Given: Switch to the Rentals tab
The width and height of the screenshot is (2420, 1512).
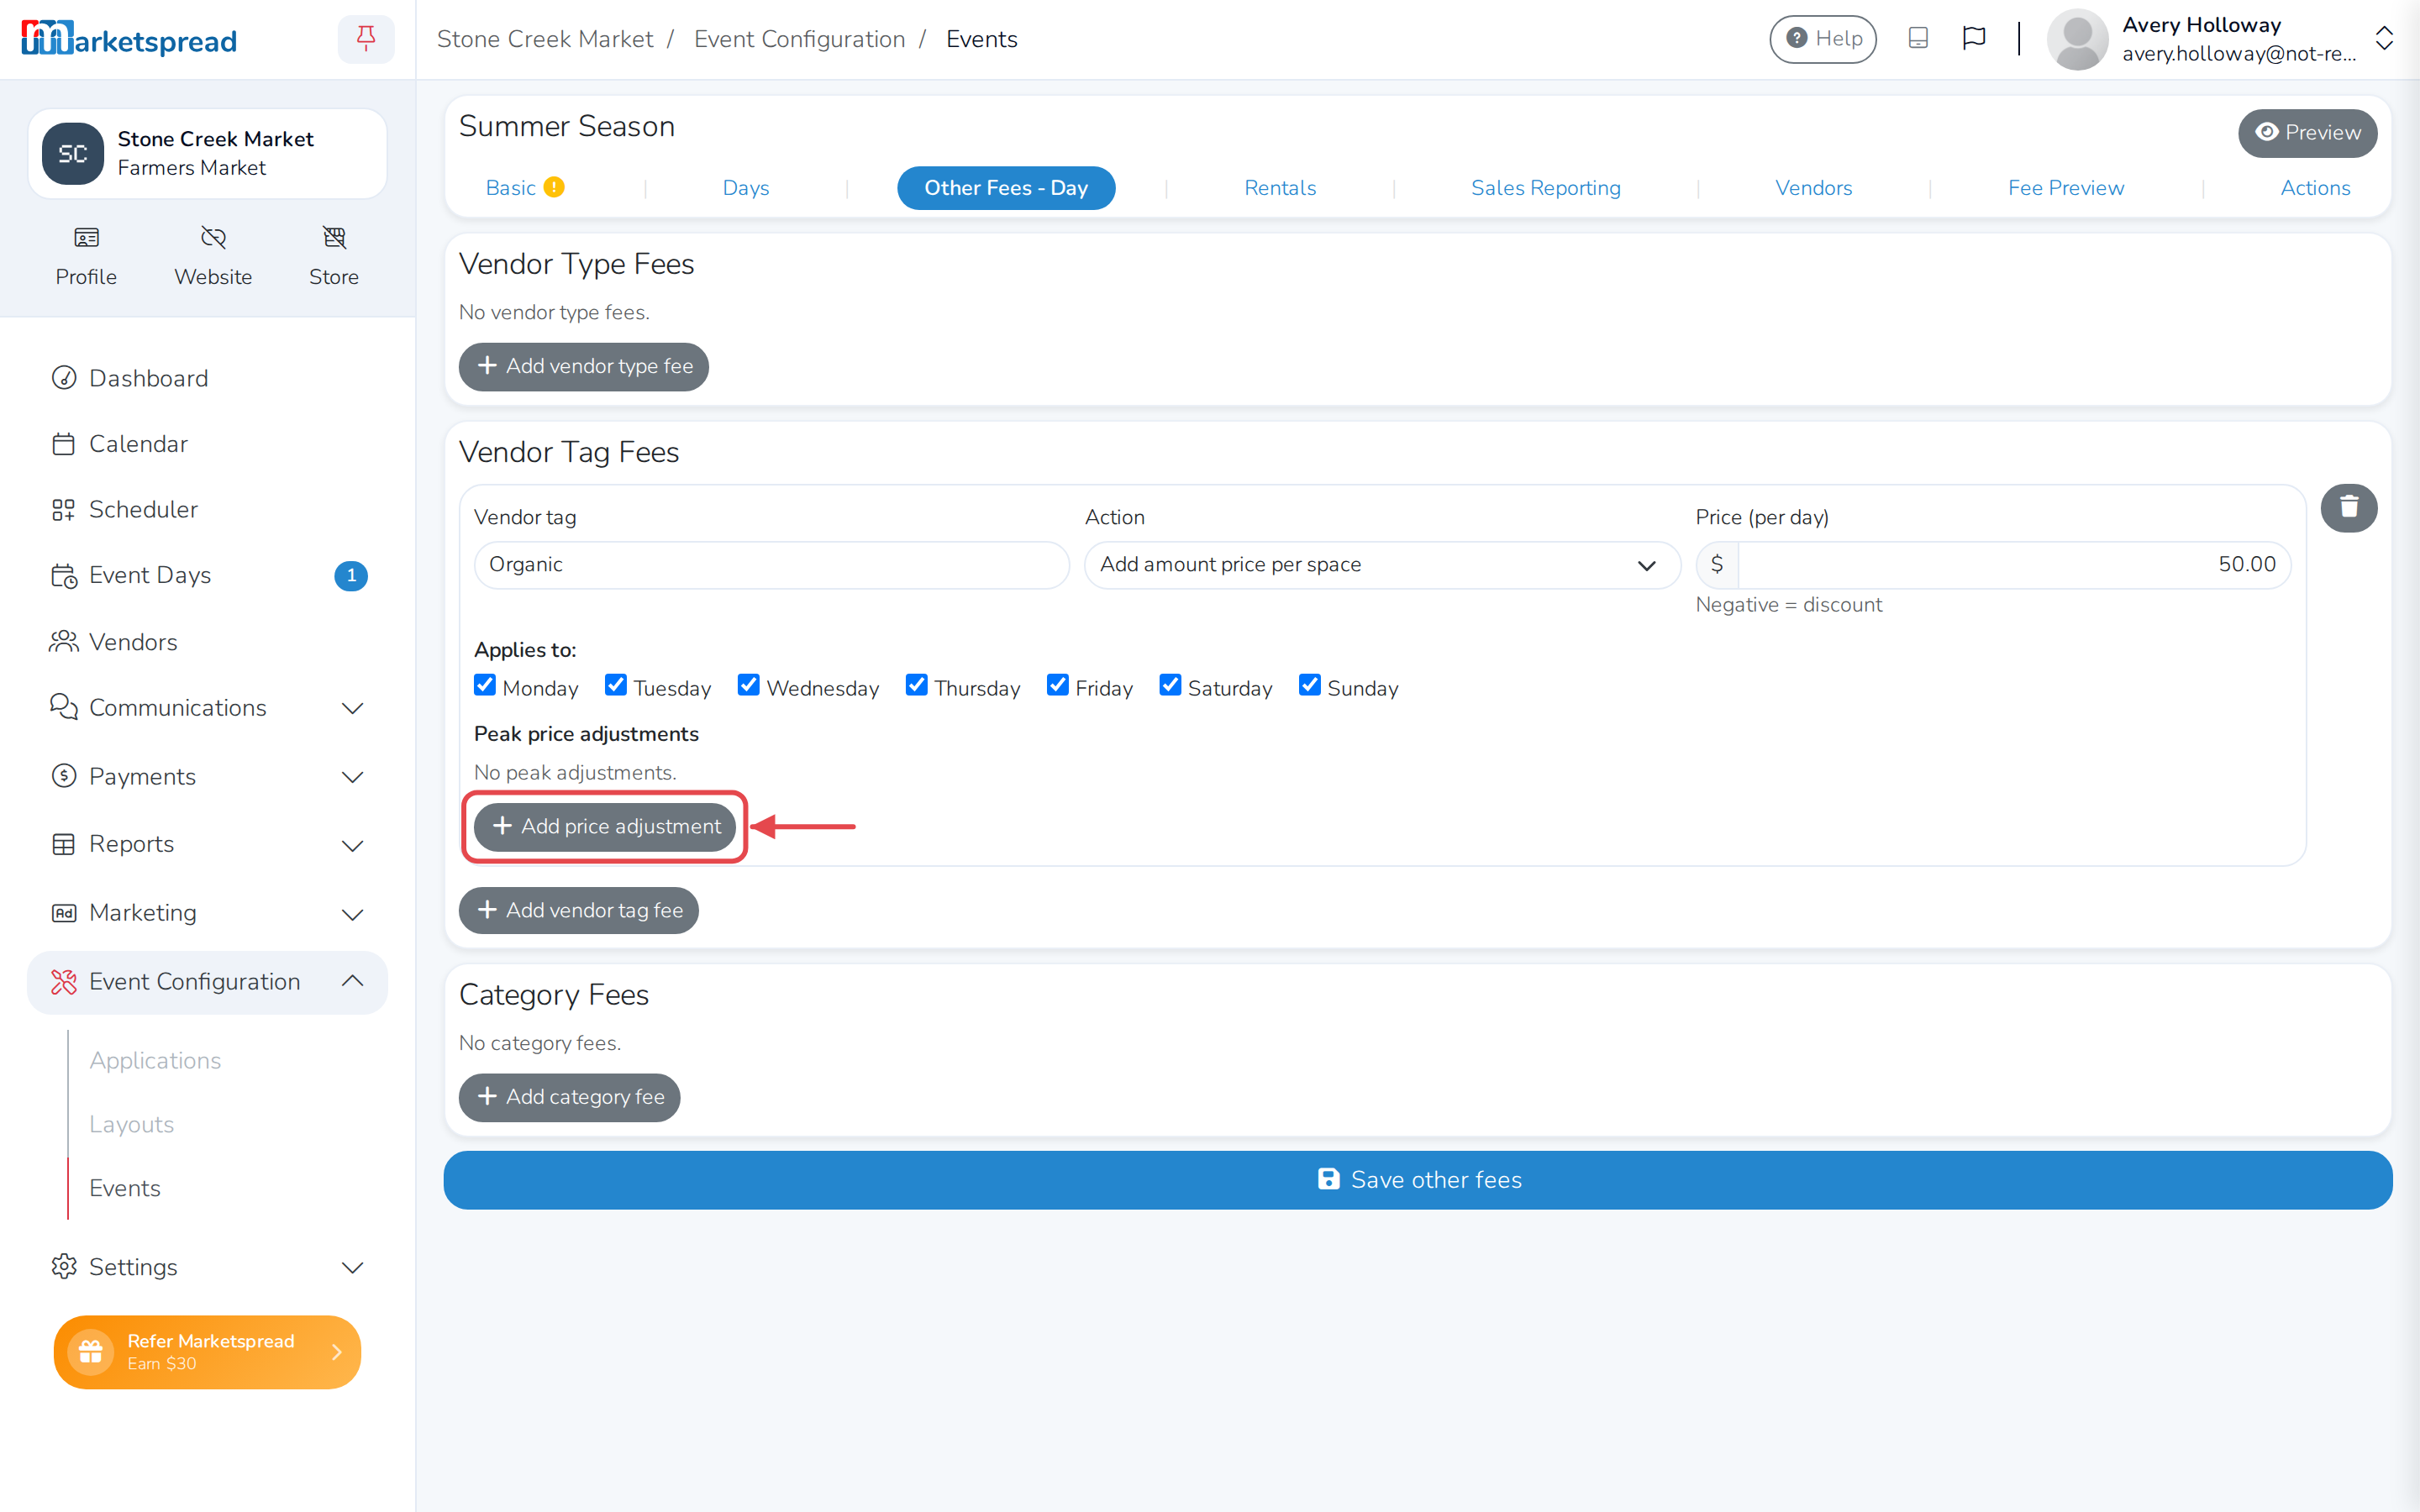Looking at the screenshot, I should click(x=1280, y=188).
